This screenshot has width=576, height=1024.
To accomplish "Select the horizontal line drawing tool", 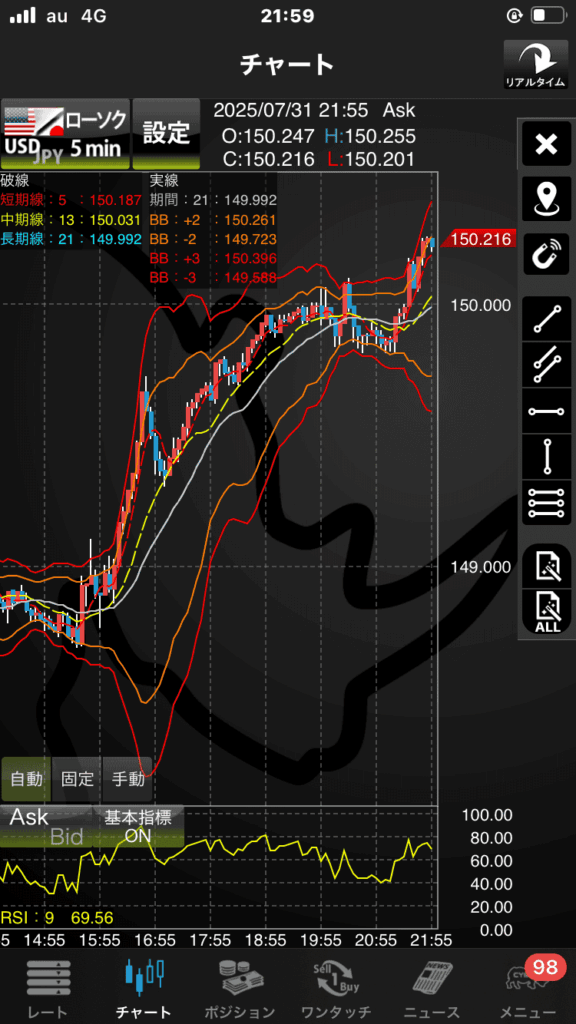I will tap(547, 411).
